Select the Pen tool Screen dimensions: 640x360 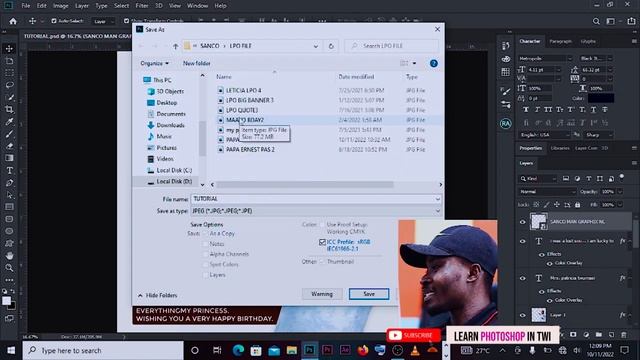click(x=9, y=183)
